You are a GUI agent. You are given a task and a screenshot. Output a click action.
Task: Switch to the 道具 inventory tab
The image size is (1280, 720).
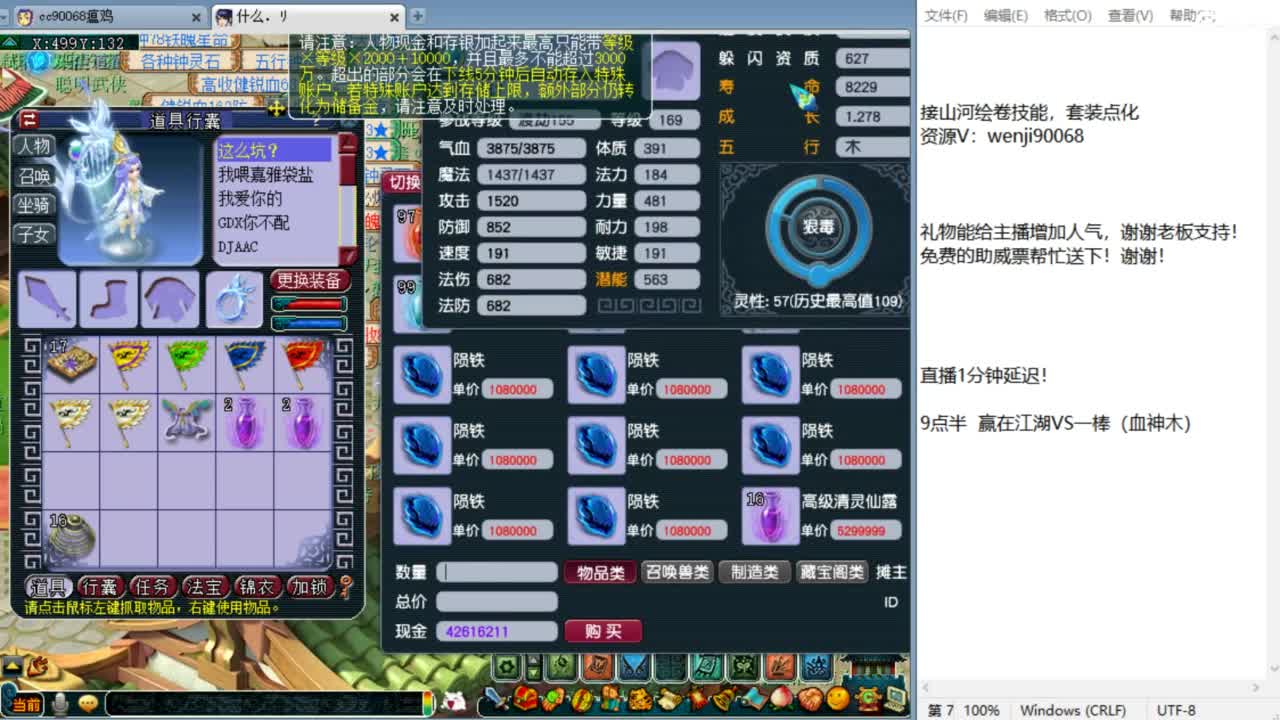(47, 587)
